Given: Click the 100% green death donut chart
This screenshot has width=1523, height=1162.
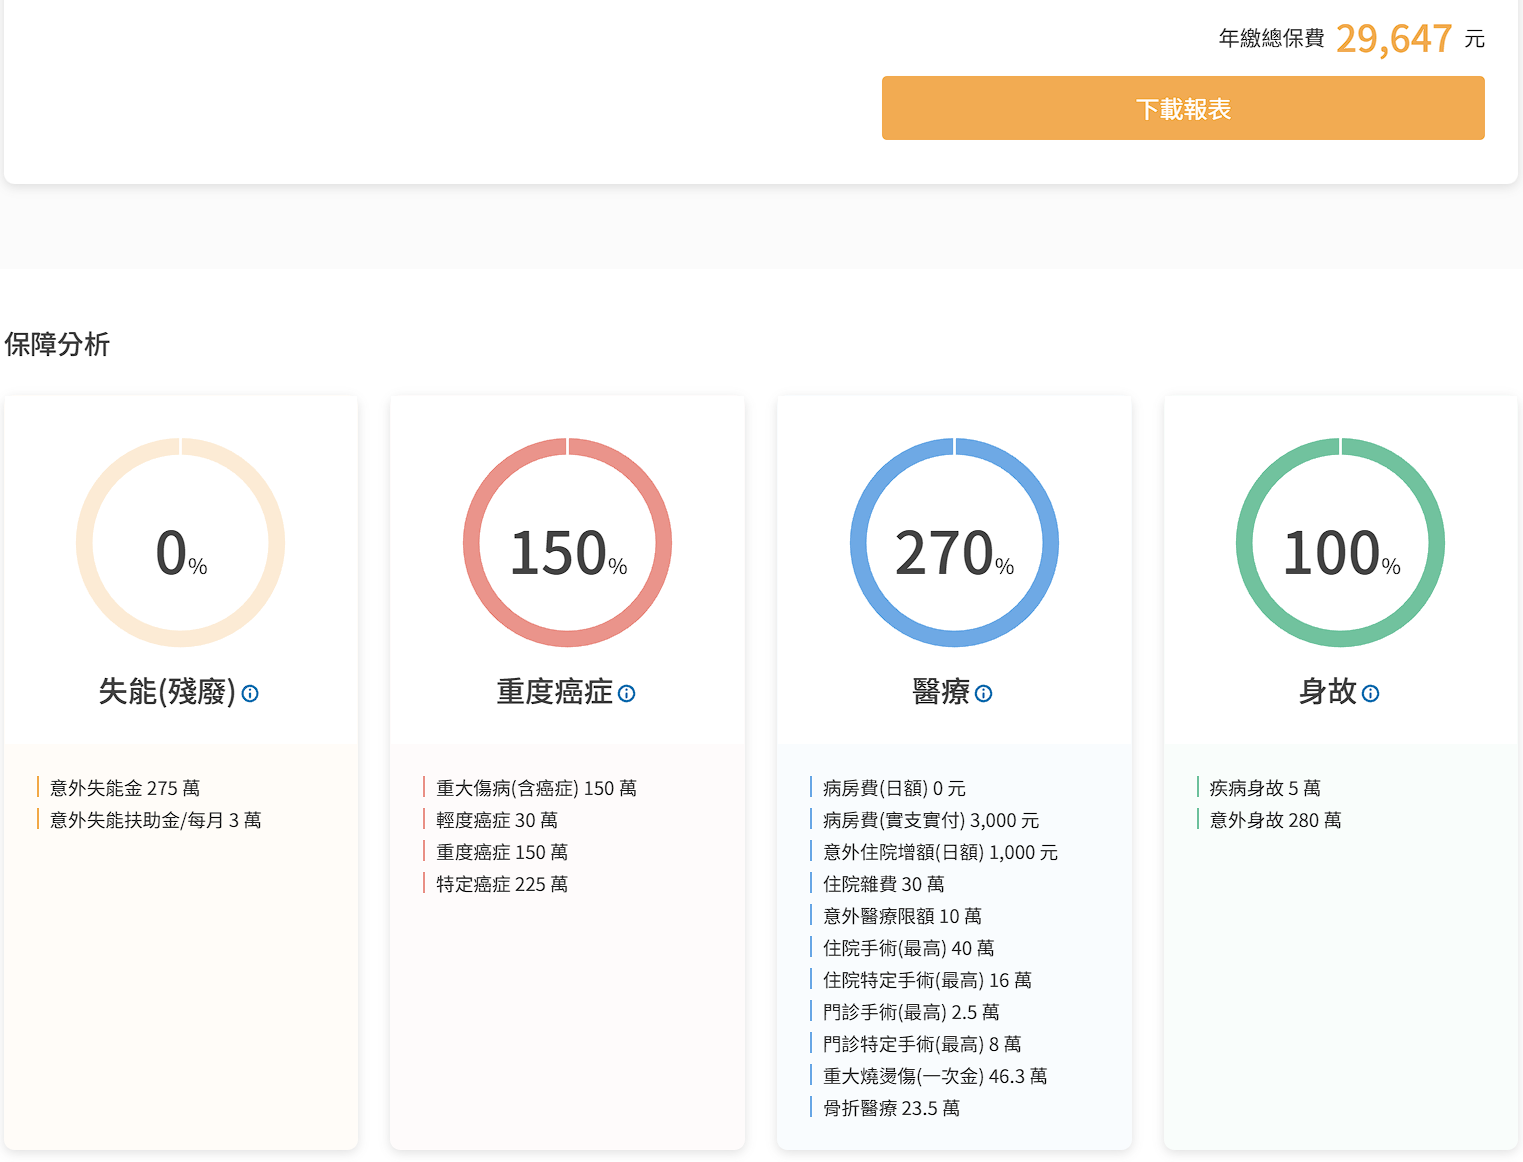Looking at the screenshot, I should [1341, 543].
